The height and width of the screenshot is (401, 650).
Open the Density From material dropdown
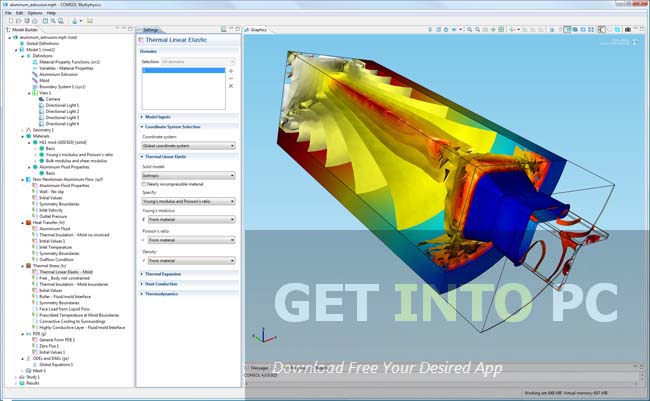pos(192,261)
